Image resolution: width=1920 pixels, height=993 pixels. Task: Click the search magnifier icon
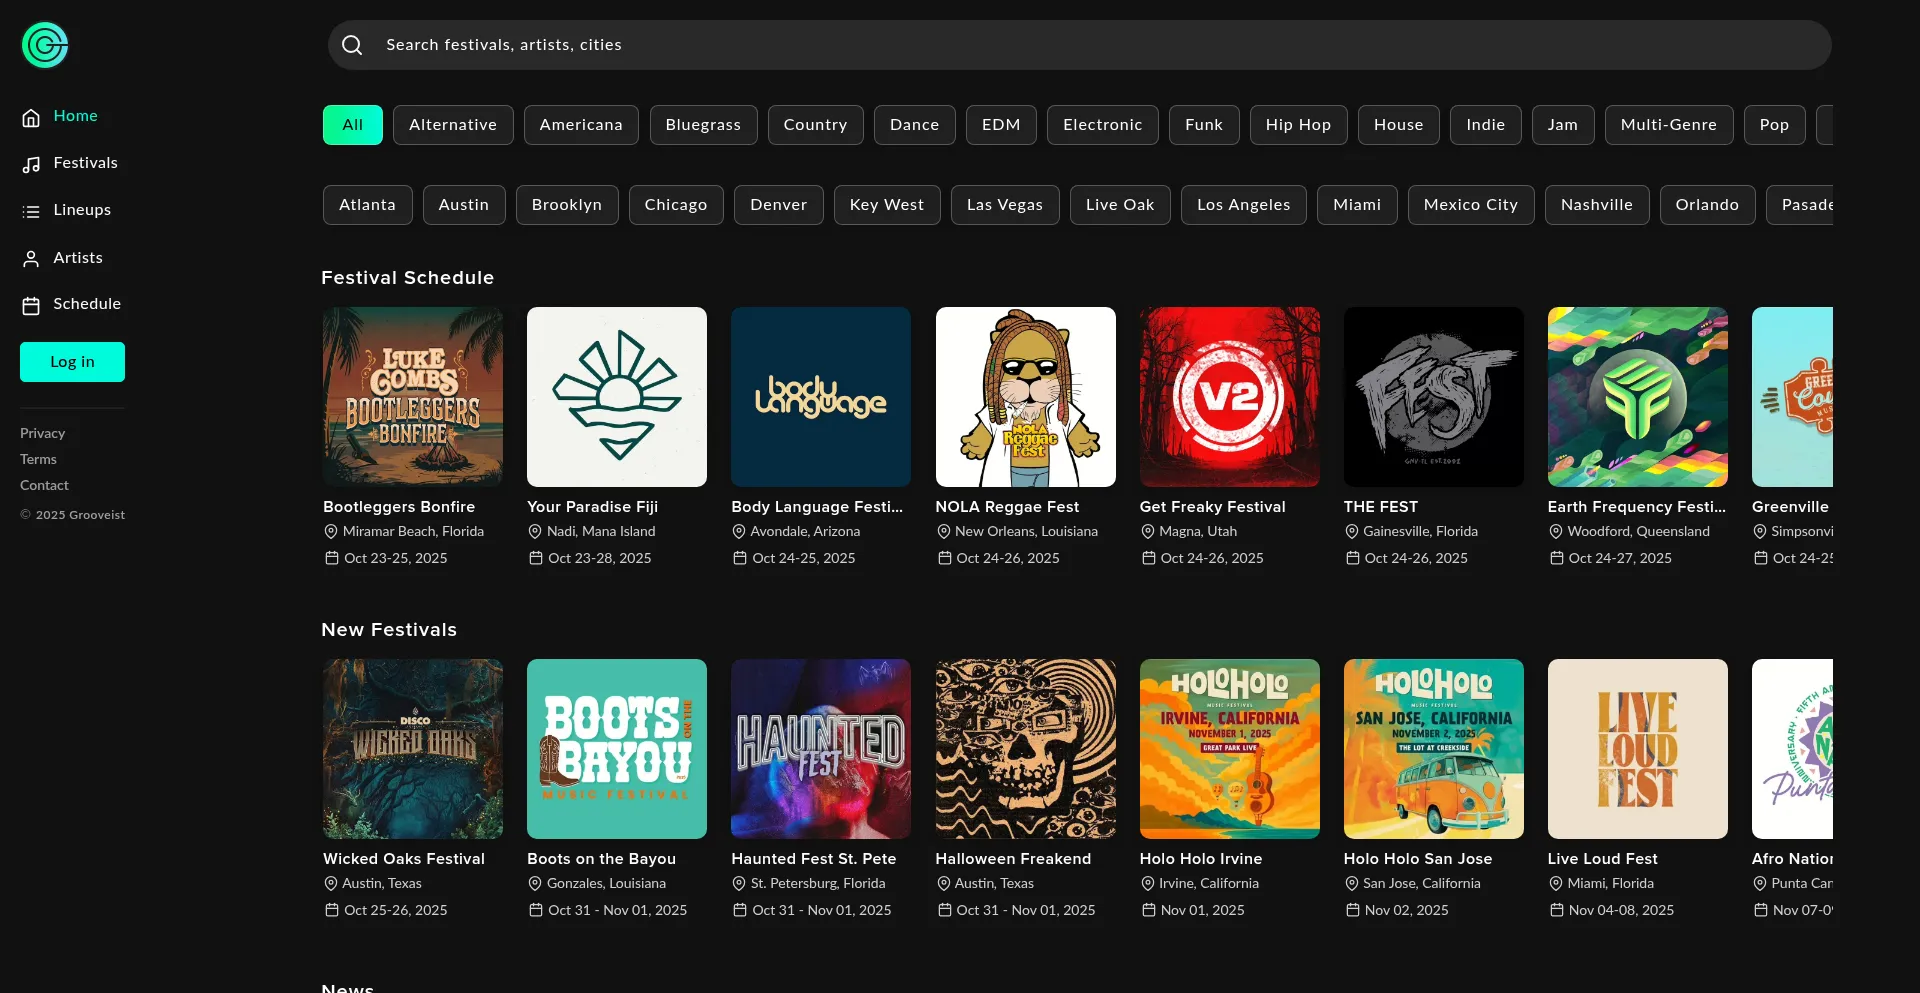point(352,45)
